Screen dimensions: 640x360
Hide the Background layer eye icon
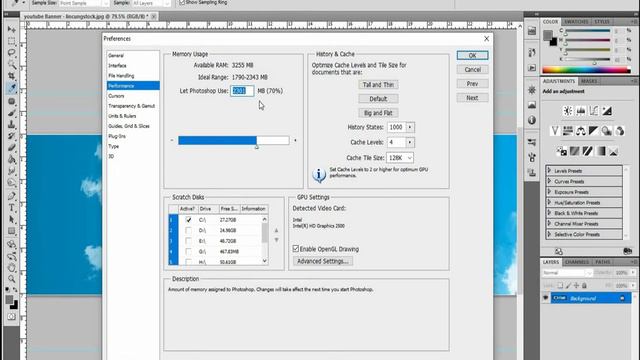point(545,298)
